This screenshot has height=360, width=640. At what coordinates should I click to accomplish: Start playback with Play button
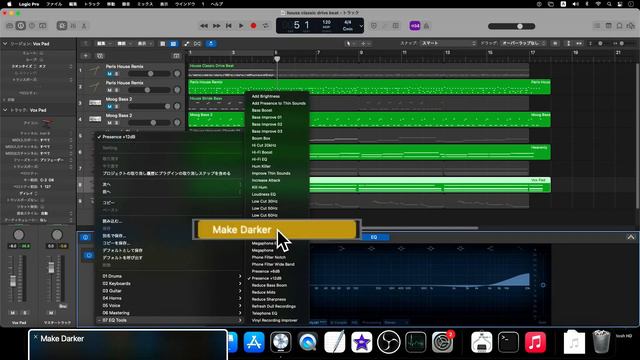(x=241, y=26)
